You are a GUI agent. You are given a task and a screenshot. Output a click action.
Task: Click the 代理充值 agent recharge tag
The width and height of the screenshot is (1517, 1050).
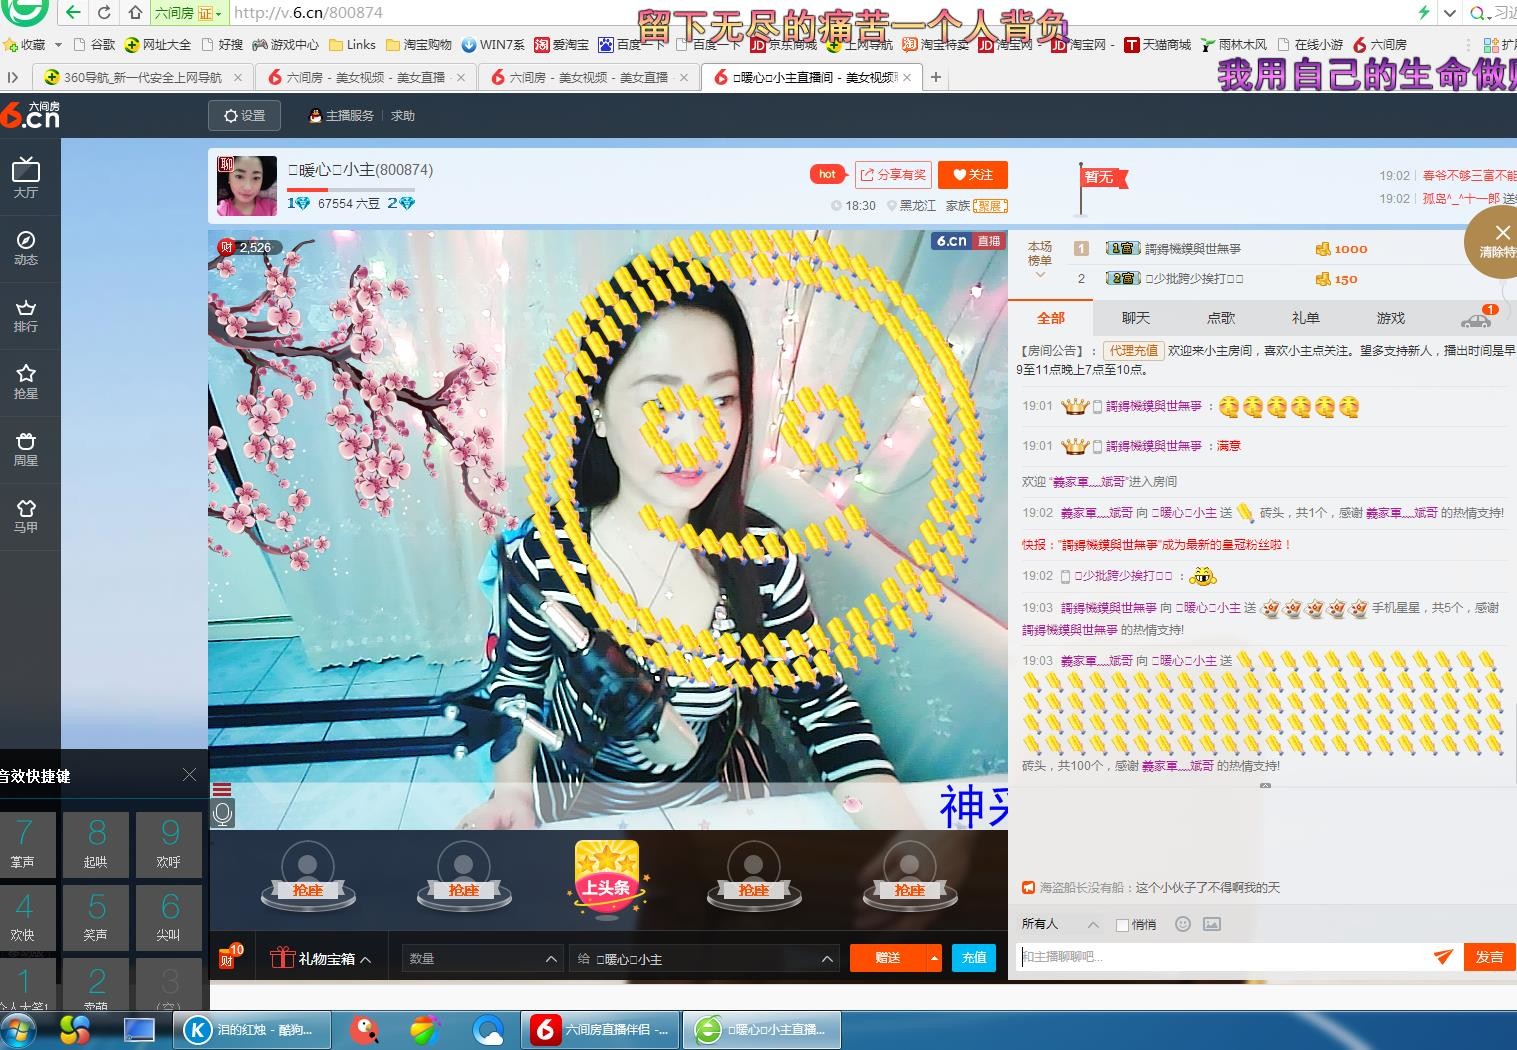(1134, 350)
